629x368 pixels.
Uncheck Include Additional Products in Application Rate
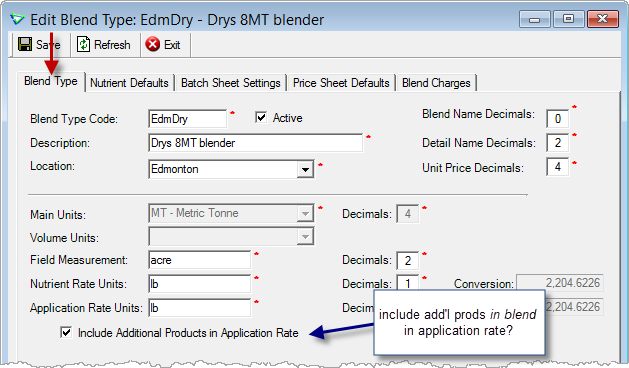[66, 332]
